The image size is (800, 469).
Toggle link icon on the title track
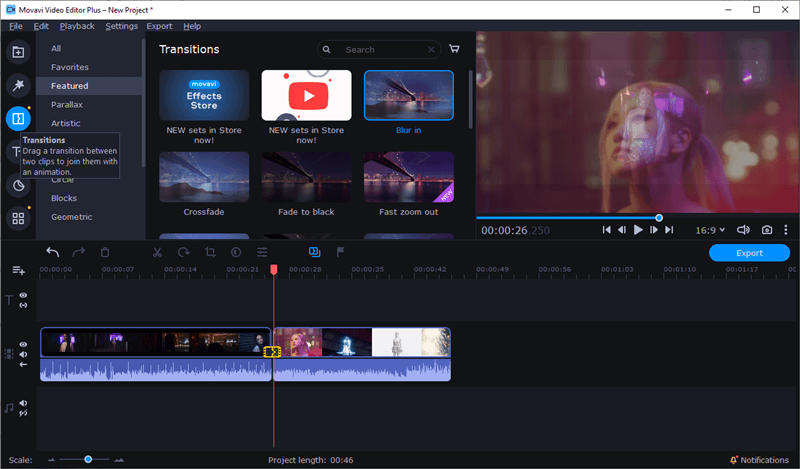23,305
